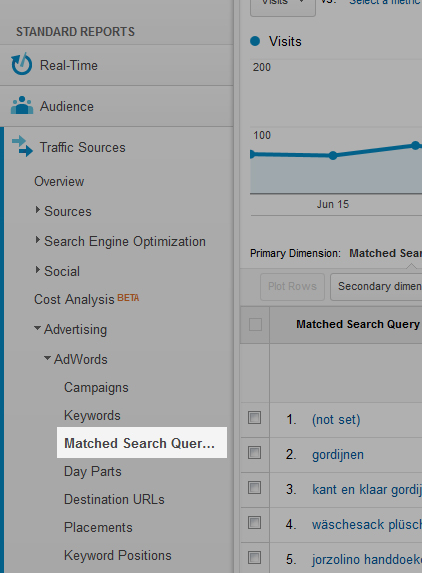Viewport: 422px width, 573px height.
Task: Open the jorzolino handdoeken query link
Action: (367, 559)
